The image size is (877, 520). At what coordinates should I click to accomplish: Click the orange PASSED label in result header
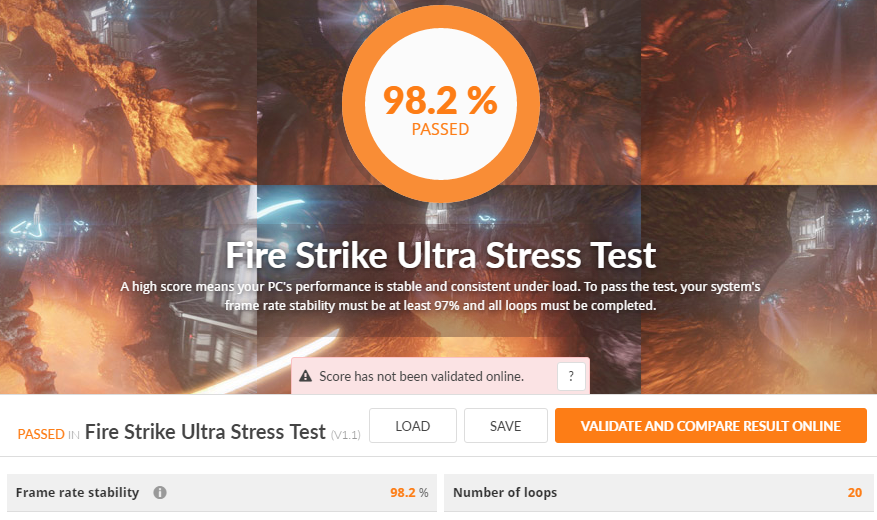(x=41, y=434)
